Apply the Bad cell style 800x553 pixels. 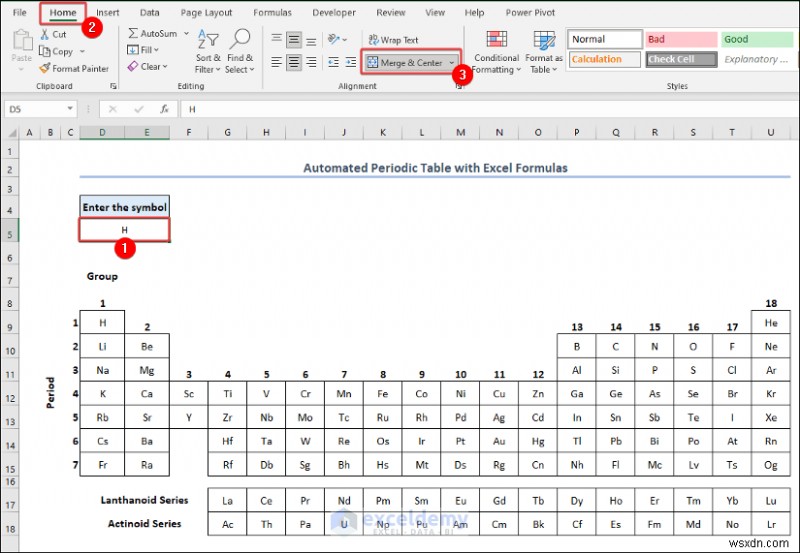[x=681, y=39]
